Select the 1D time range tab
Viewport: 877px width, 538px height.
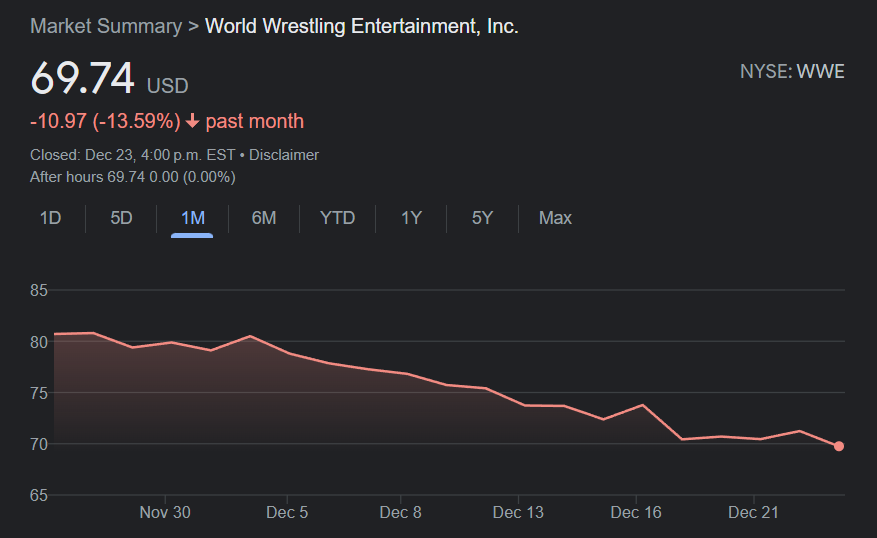tap(50, 218)
